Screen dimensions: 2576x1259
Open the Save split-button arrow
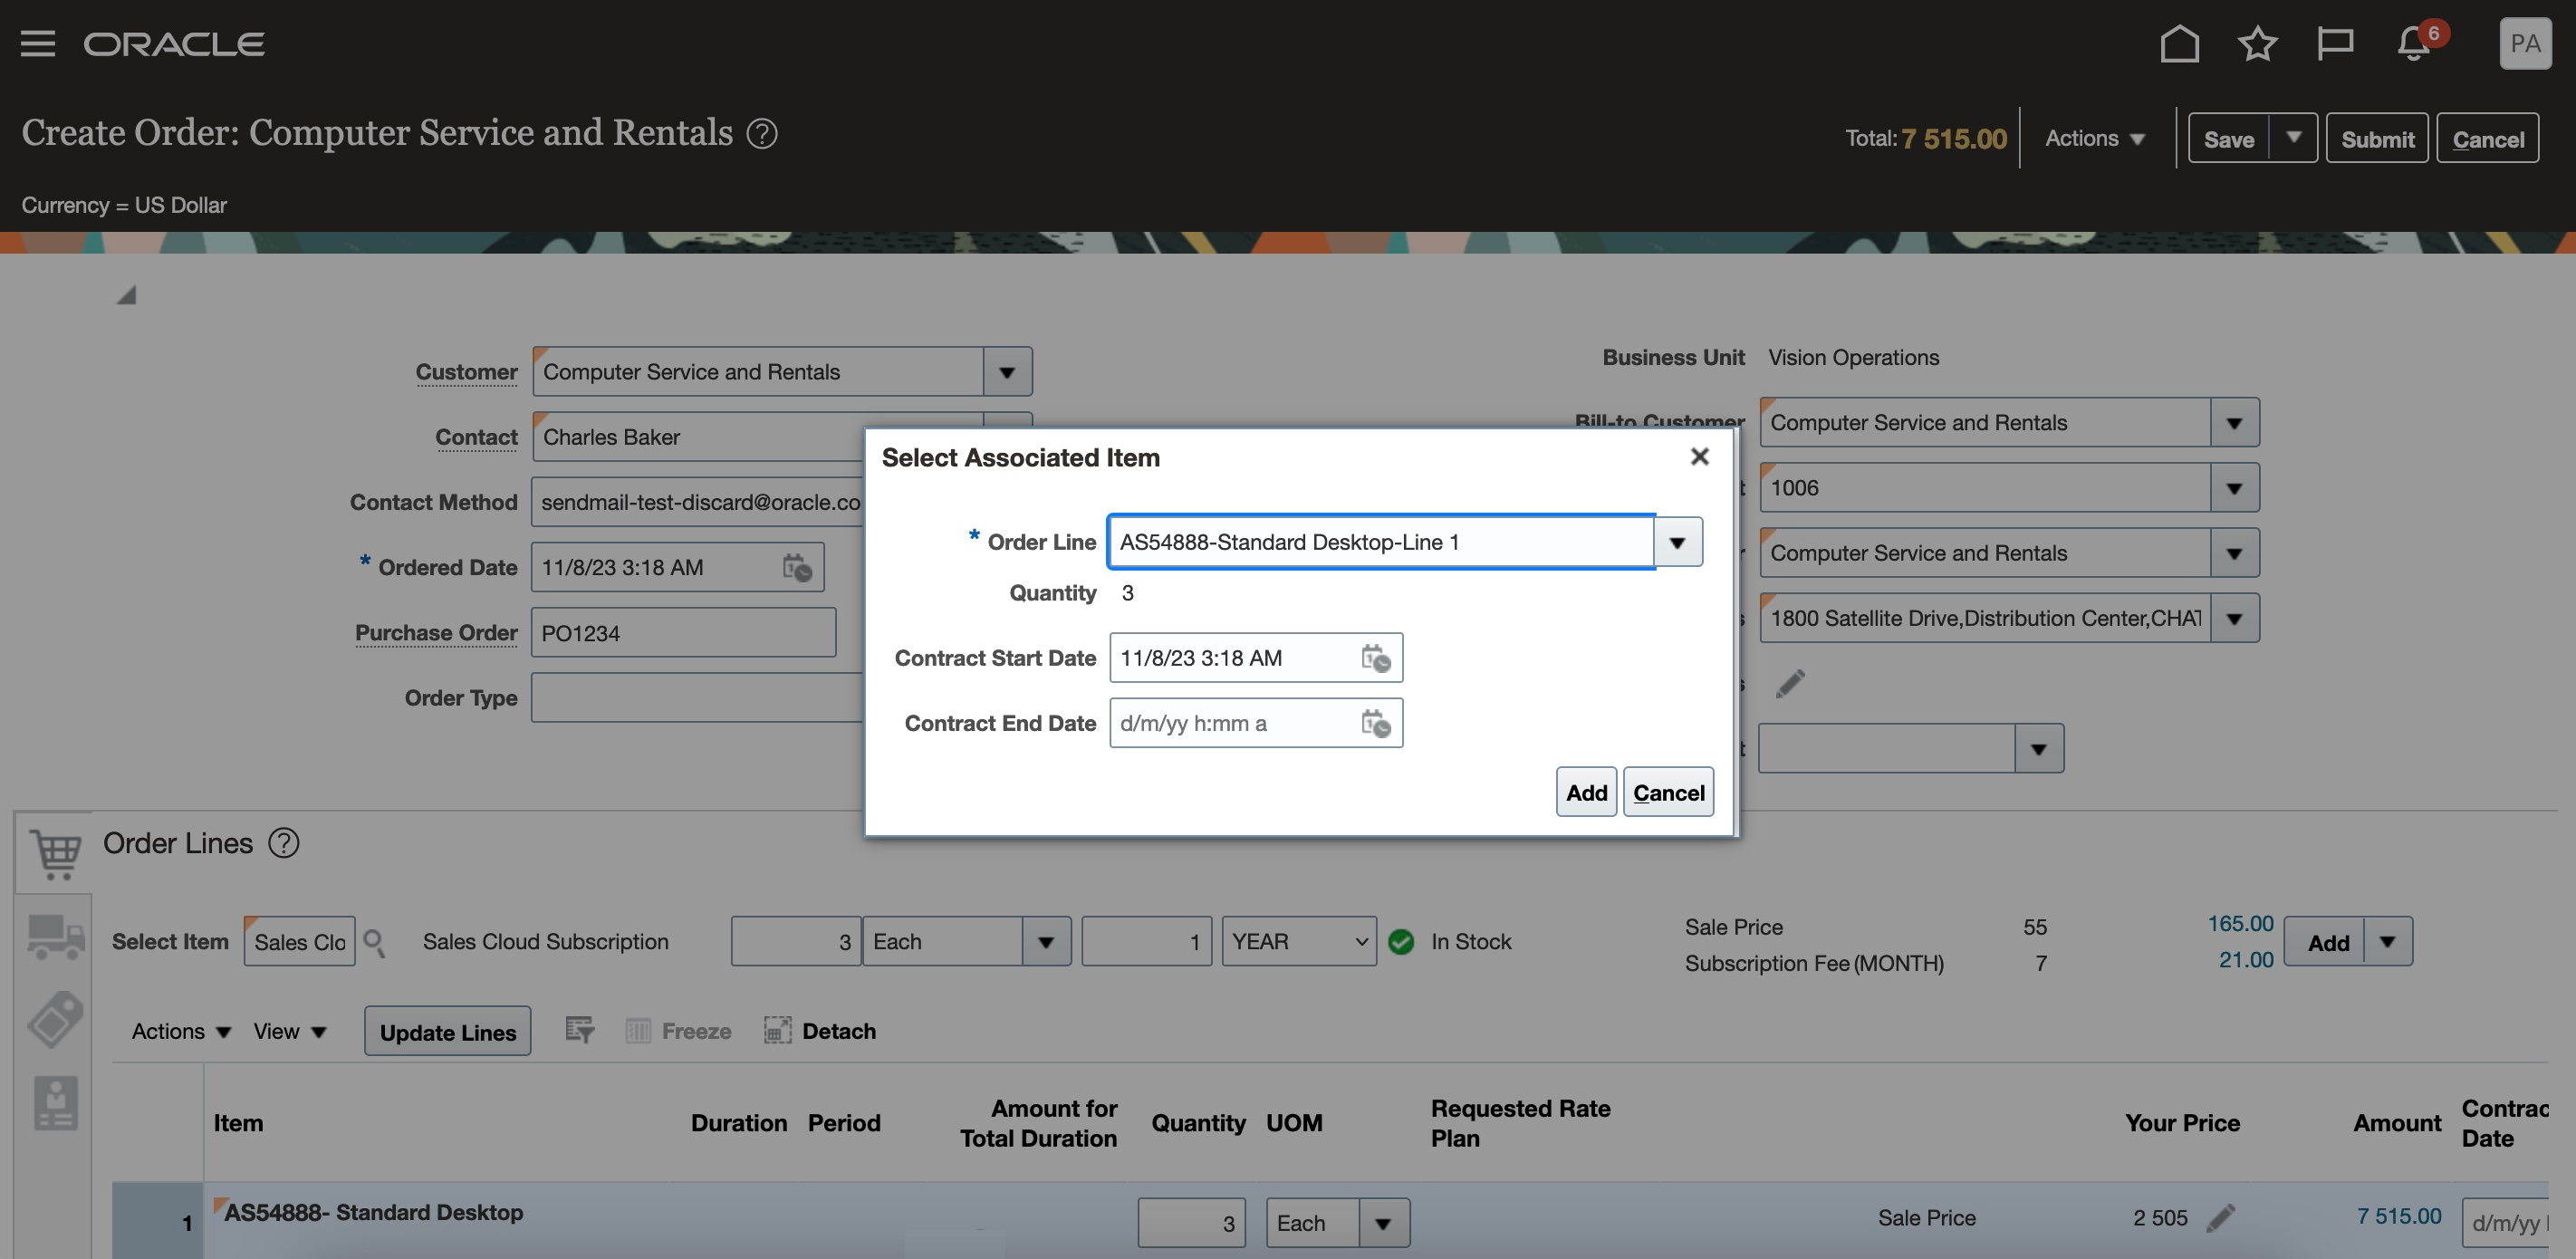[x=2293, y=138]
